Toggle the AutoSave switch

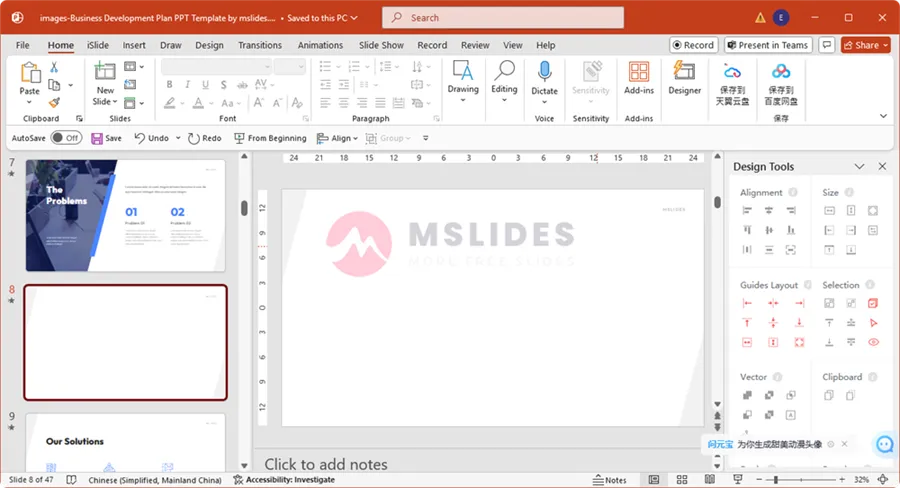pos(66,138)
